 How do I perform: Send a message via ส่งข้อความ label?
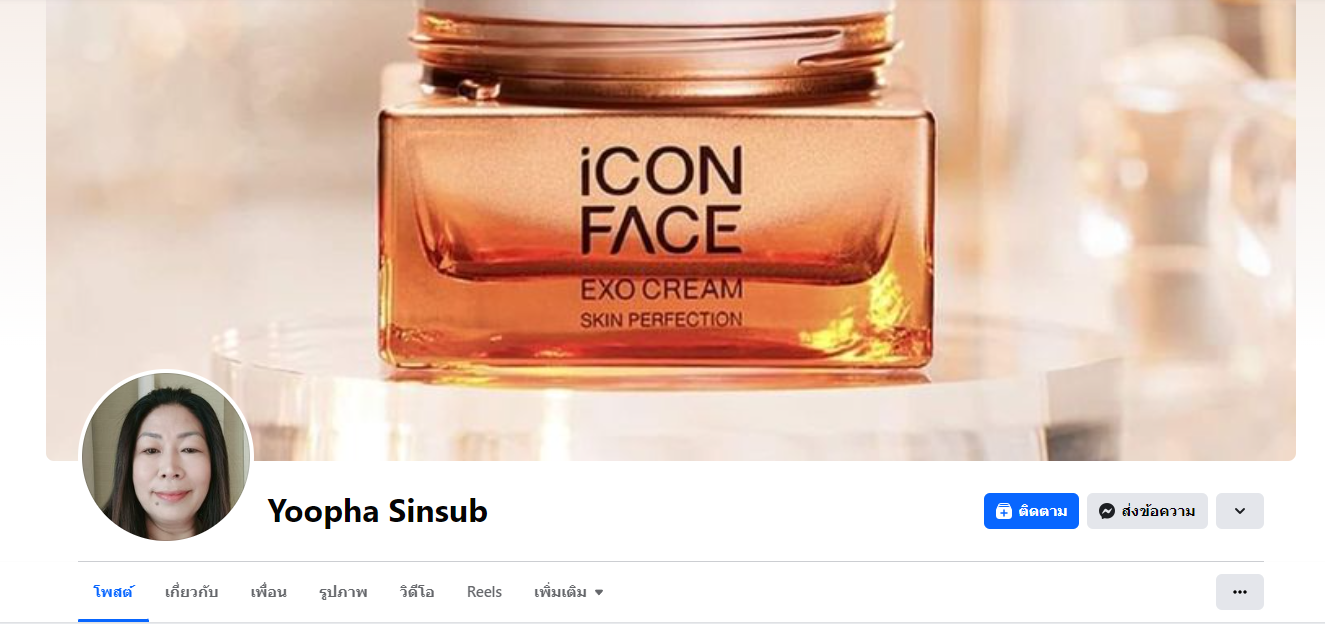pos(1158,511)
